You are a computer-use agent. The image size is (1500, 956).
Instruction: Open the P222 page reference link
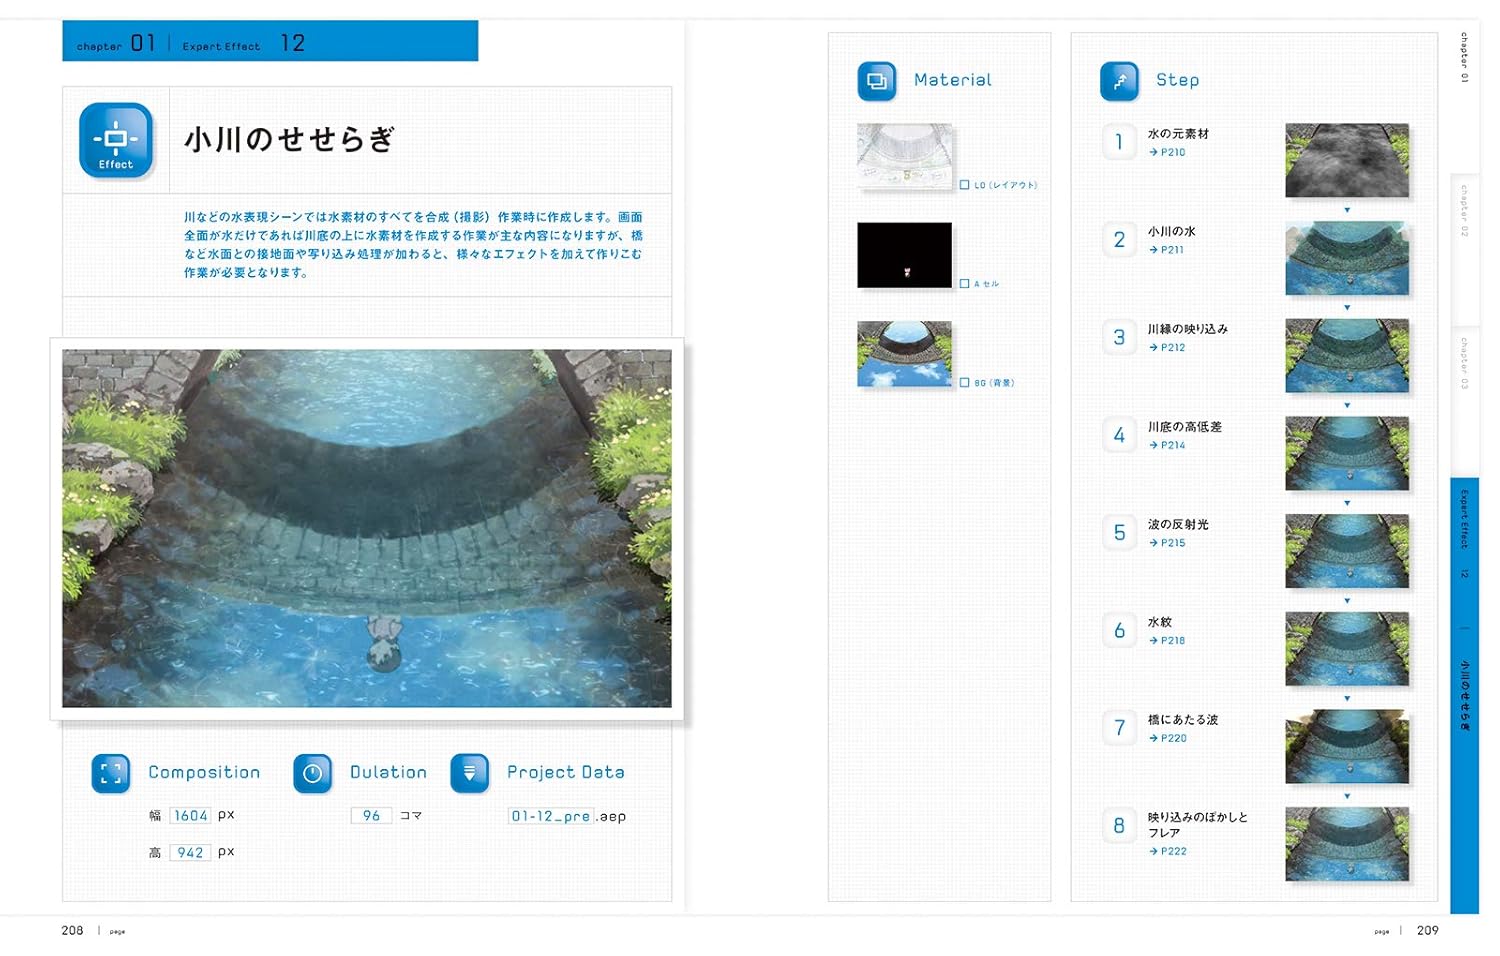click(x=1168, y=851)
